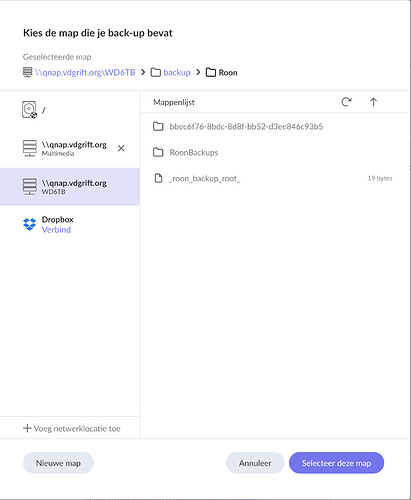
Task: Navigate to \\qnap.vdgrift.org\WD6TB breadcrumb
Action: click(x=85, y=72)
